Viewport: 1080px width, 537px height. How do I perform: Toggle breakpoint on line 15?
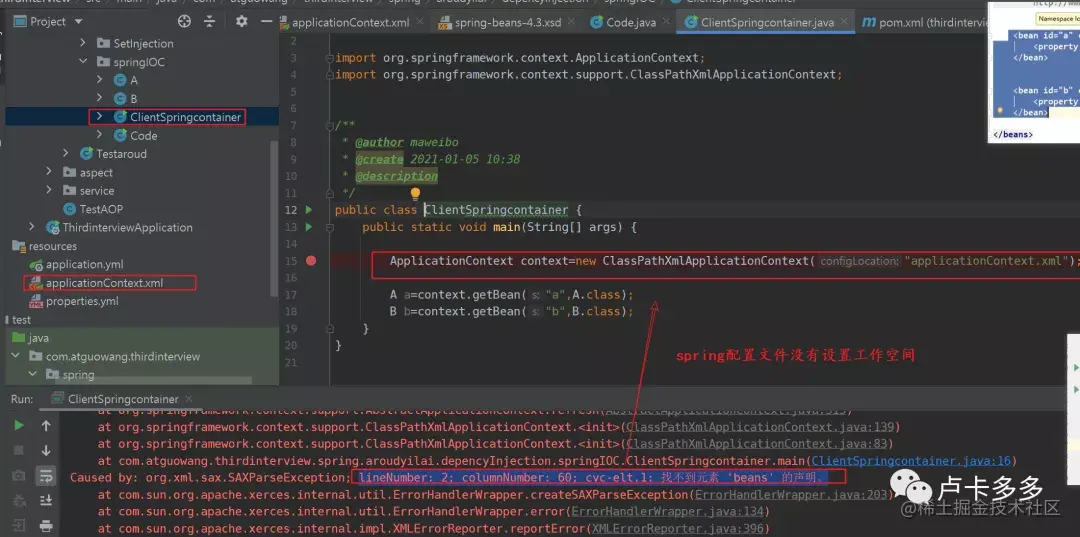(311, 260)
